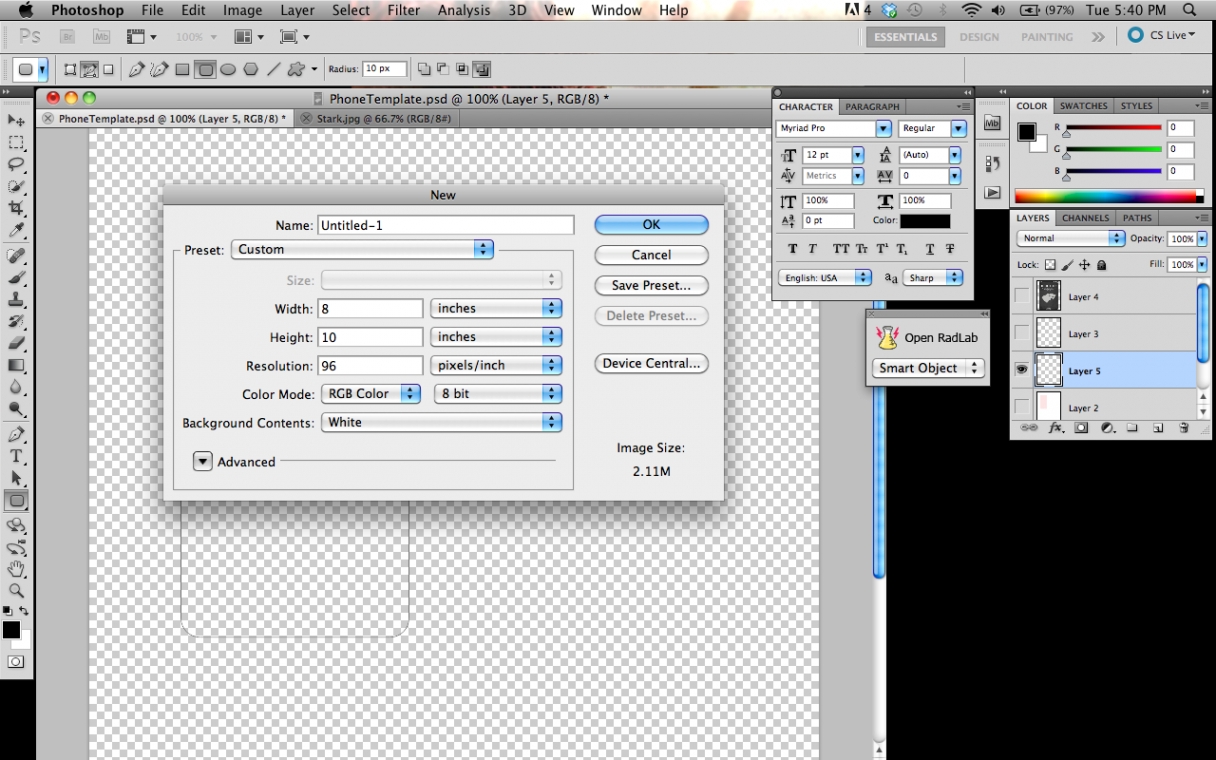Click the OK button in New dialog
The image size is (1216, 760).
tap(651, 225)
